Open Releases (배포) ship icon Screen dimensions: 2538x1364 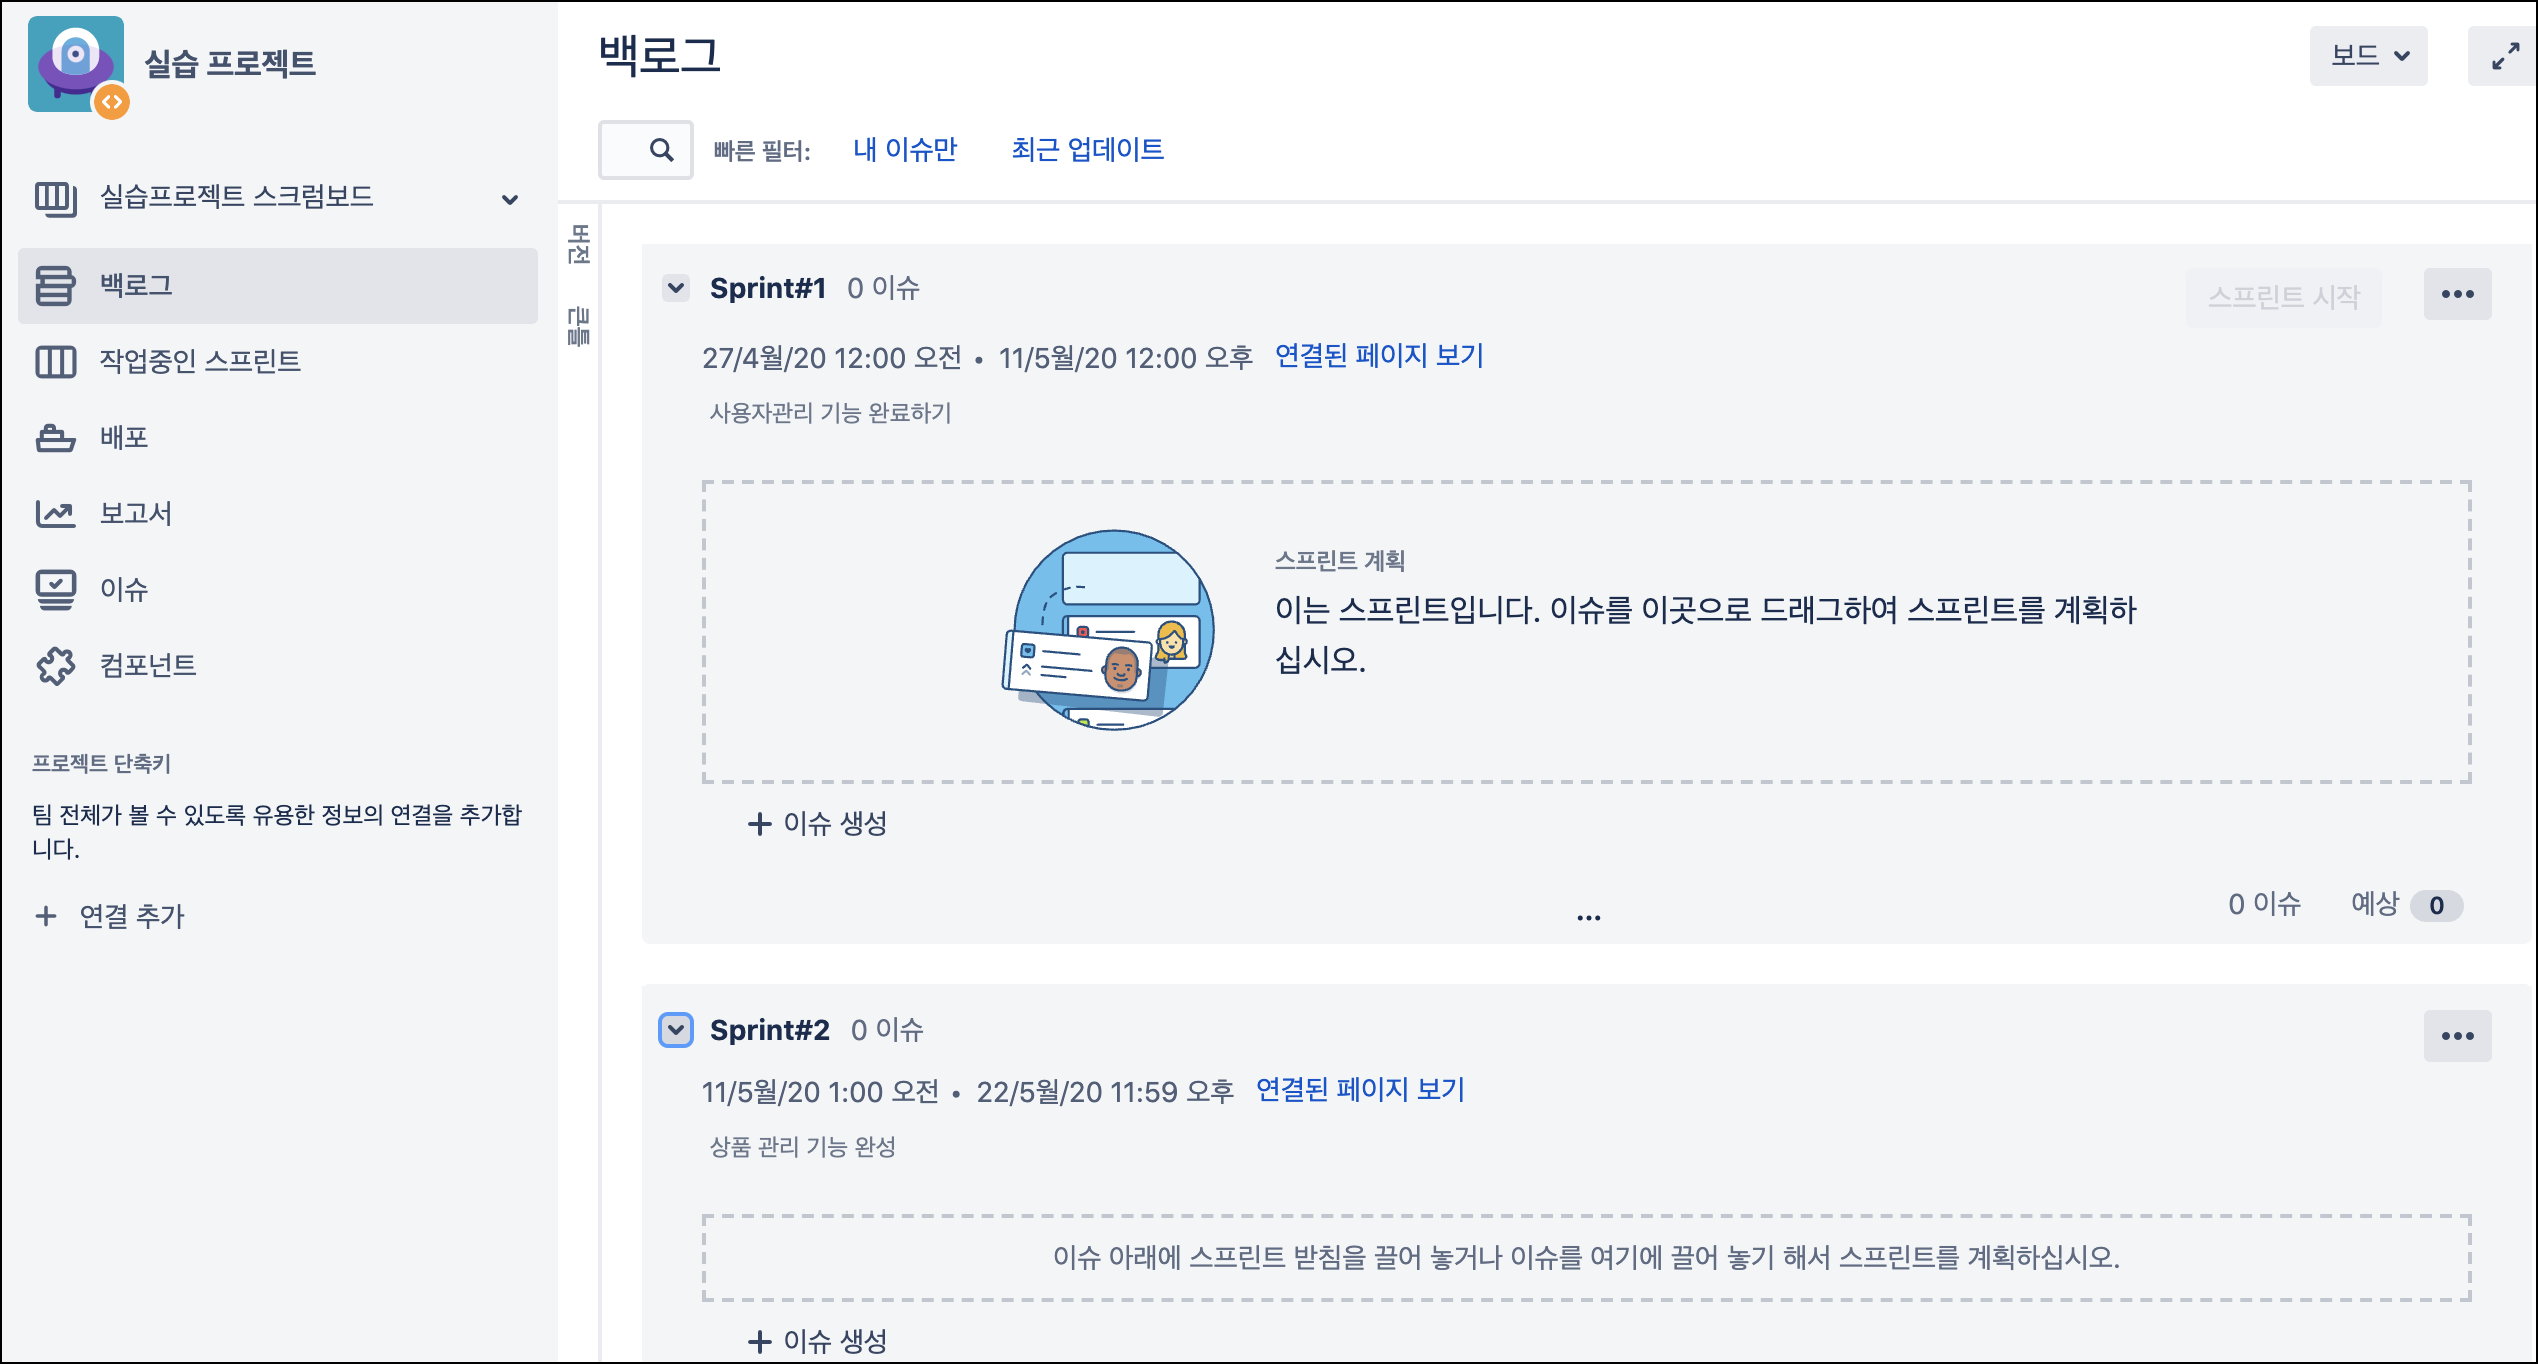click(55, 438)
